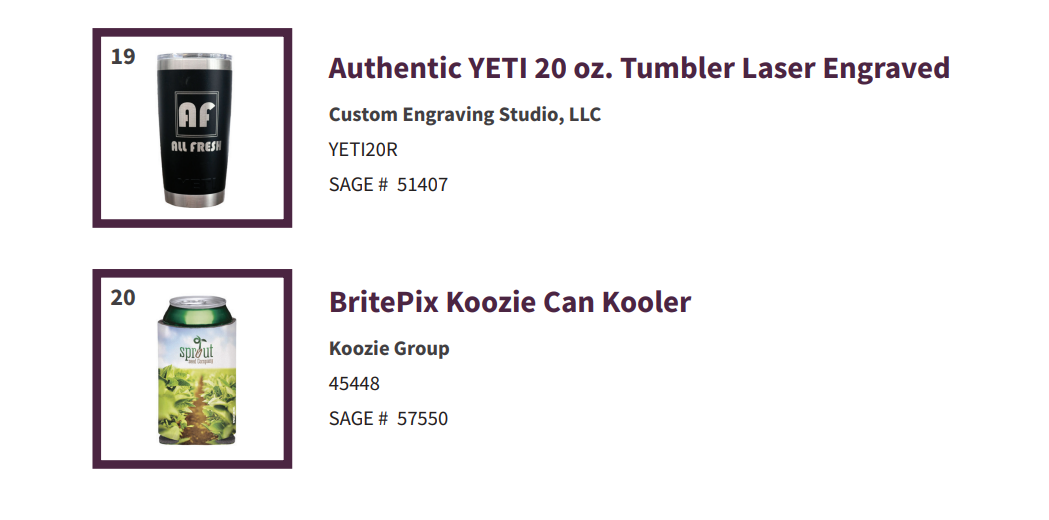Image resolution: width=1049 pixels, height=520 pixels.
Task: Select the Koozie Group supplier name
Action: click(x=389, y=349)
